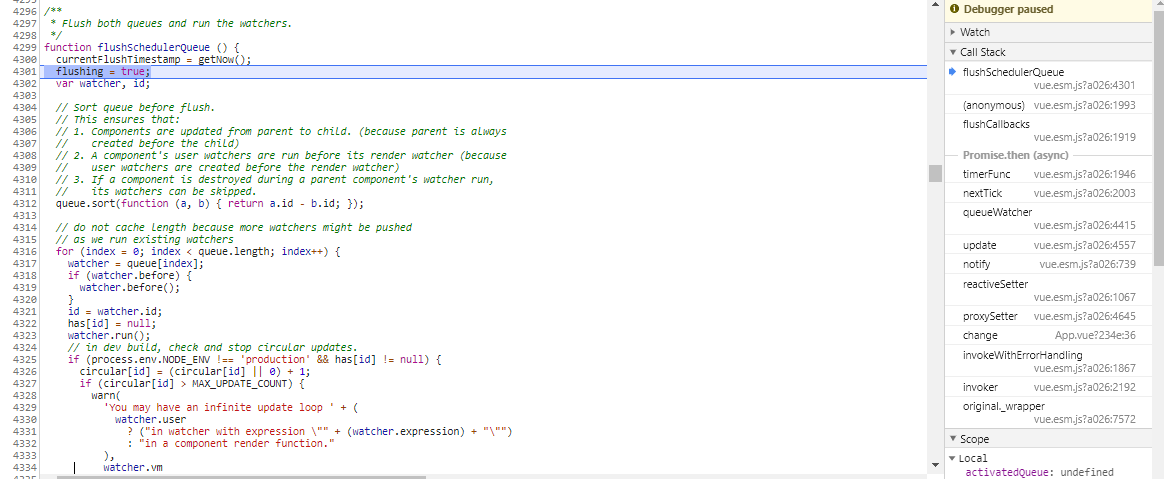Viewport: 1164px width, 479px height.
Task: Click 'var watcher, id;' line
Action: [x=103, y=84]
